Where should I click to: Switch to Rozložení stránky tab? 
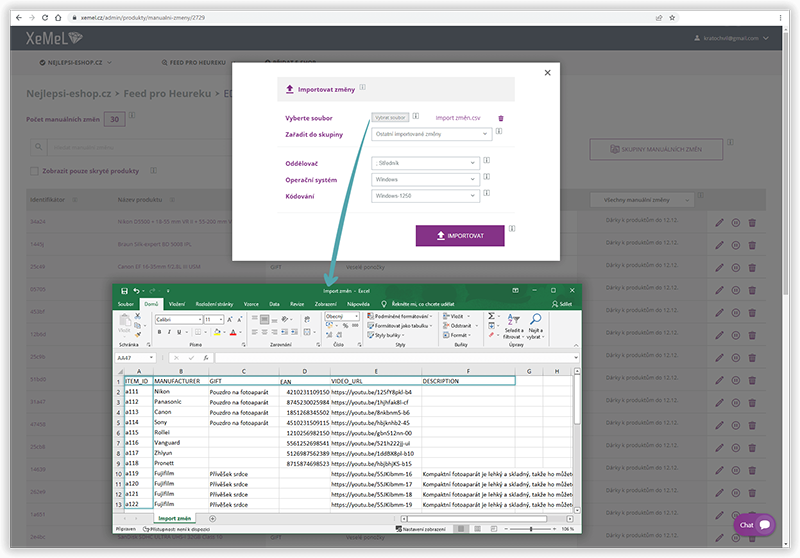[x=214, y=304]
